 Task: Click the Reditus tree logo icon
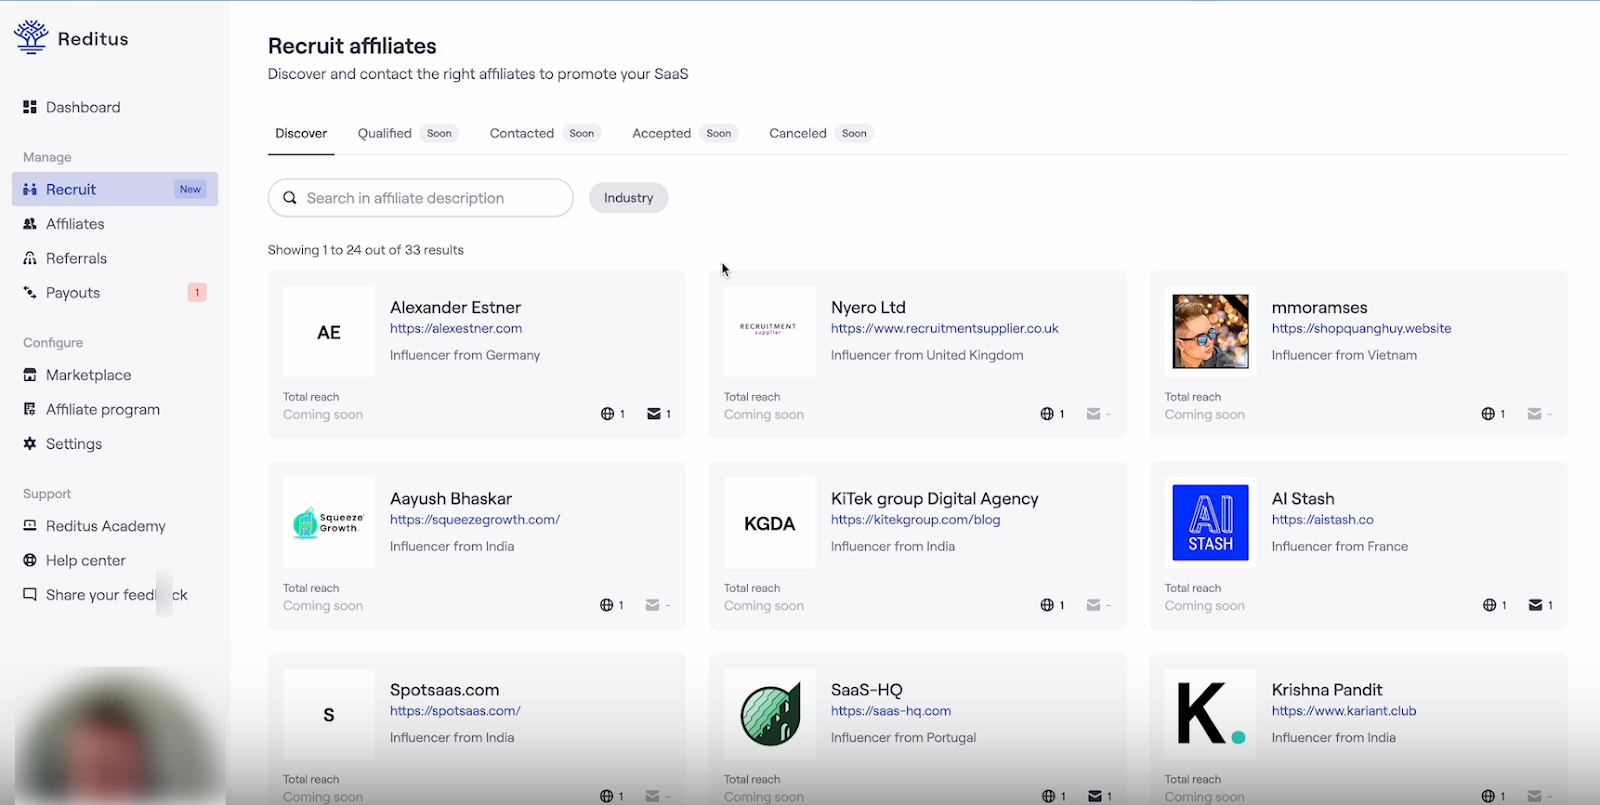pos(31,37)
